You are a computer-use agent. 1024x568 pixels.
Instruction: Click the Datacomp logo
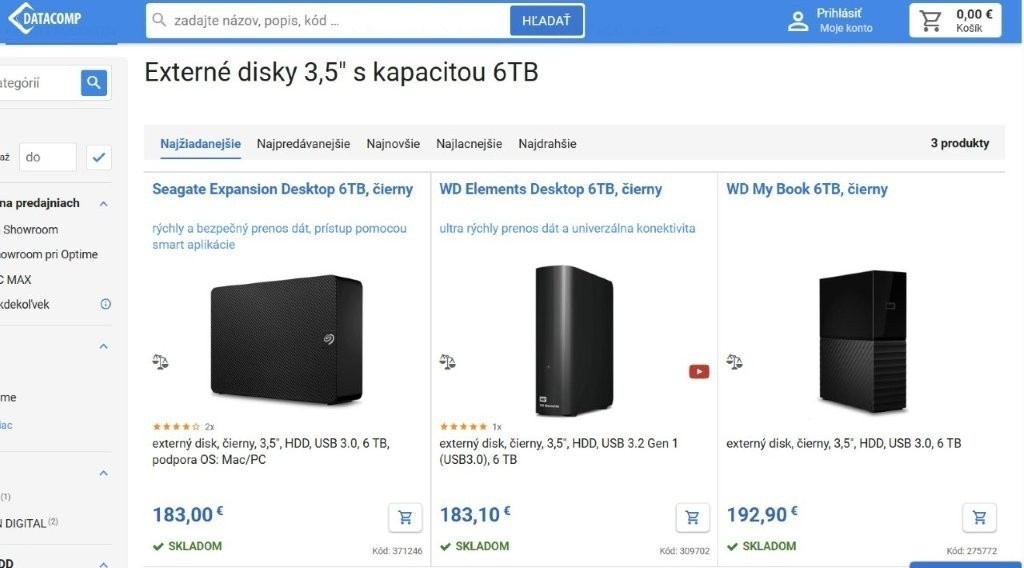point(45,19)
